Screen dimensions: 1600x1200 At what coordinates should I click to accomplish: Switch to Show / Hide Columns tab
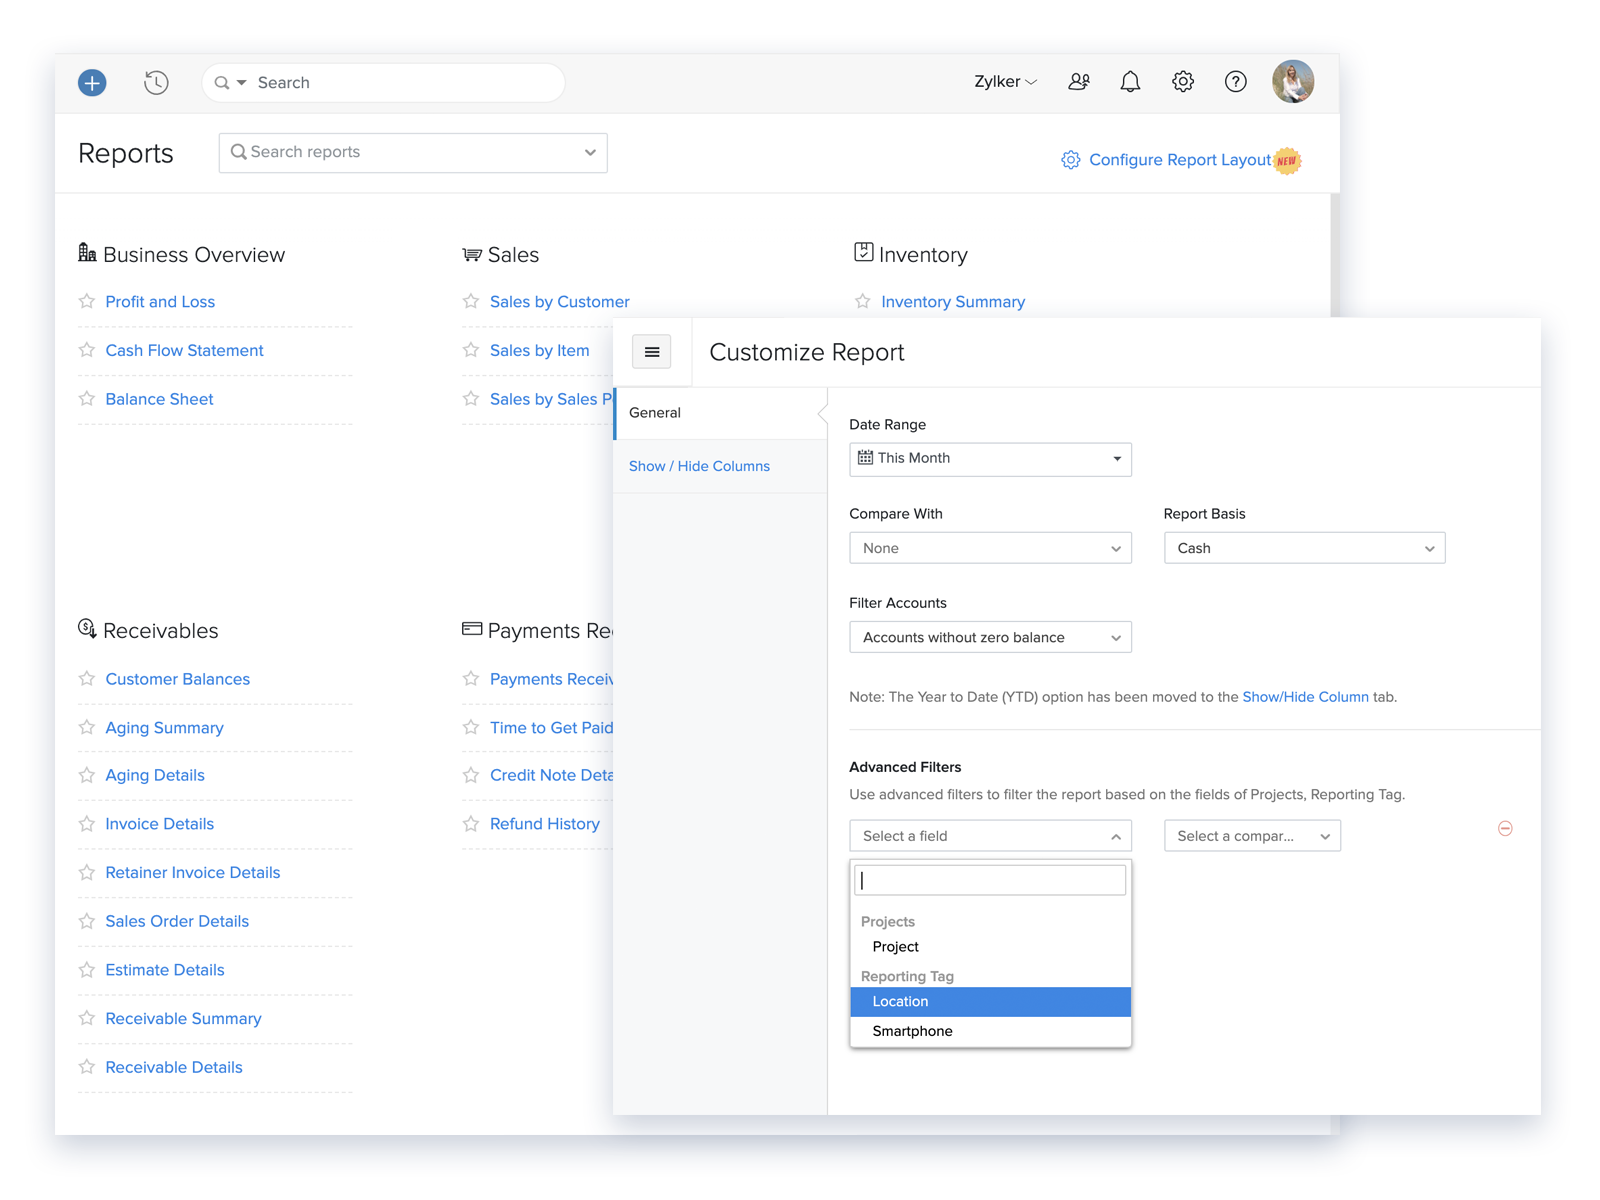tap(699, 467)
